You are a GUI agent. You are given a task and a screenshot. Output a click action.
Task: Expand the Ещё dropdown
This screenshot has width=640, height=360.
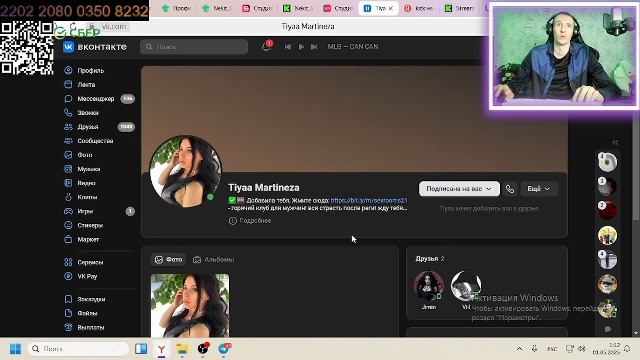click(539, 189)
